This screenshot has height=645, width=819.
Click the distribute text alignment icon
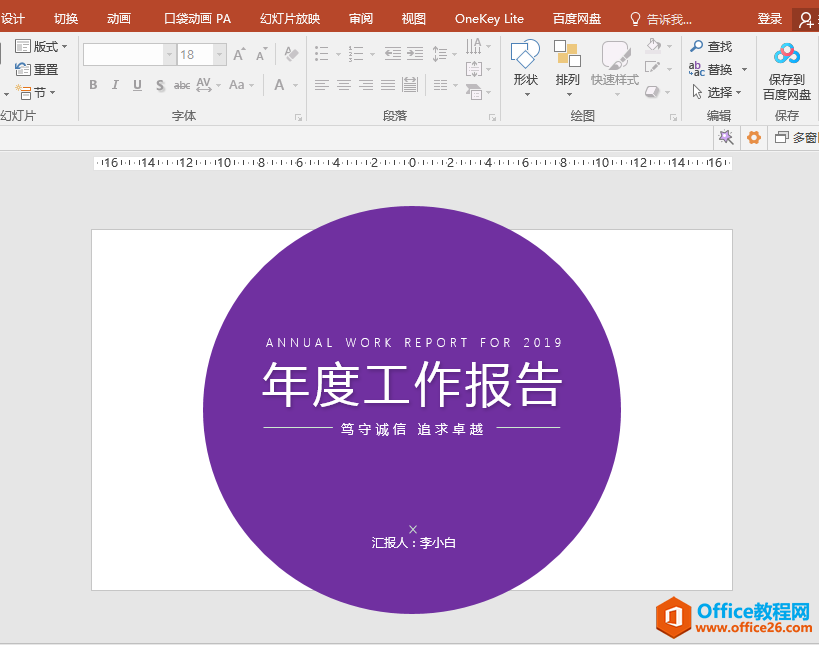(410, 85)
